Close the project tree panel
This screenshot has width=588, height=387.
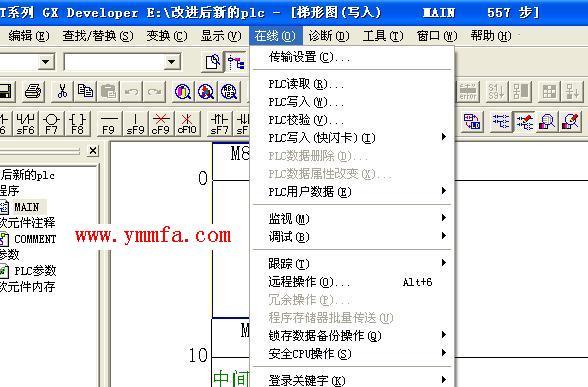pyautogui.click(x=93, y=151)
